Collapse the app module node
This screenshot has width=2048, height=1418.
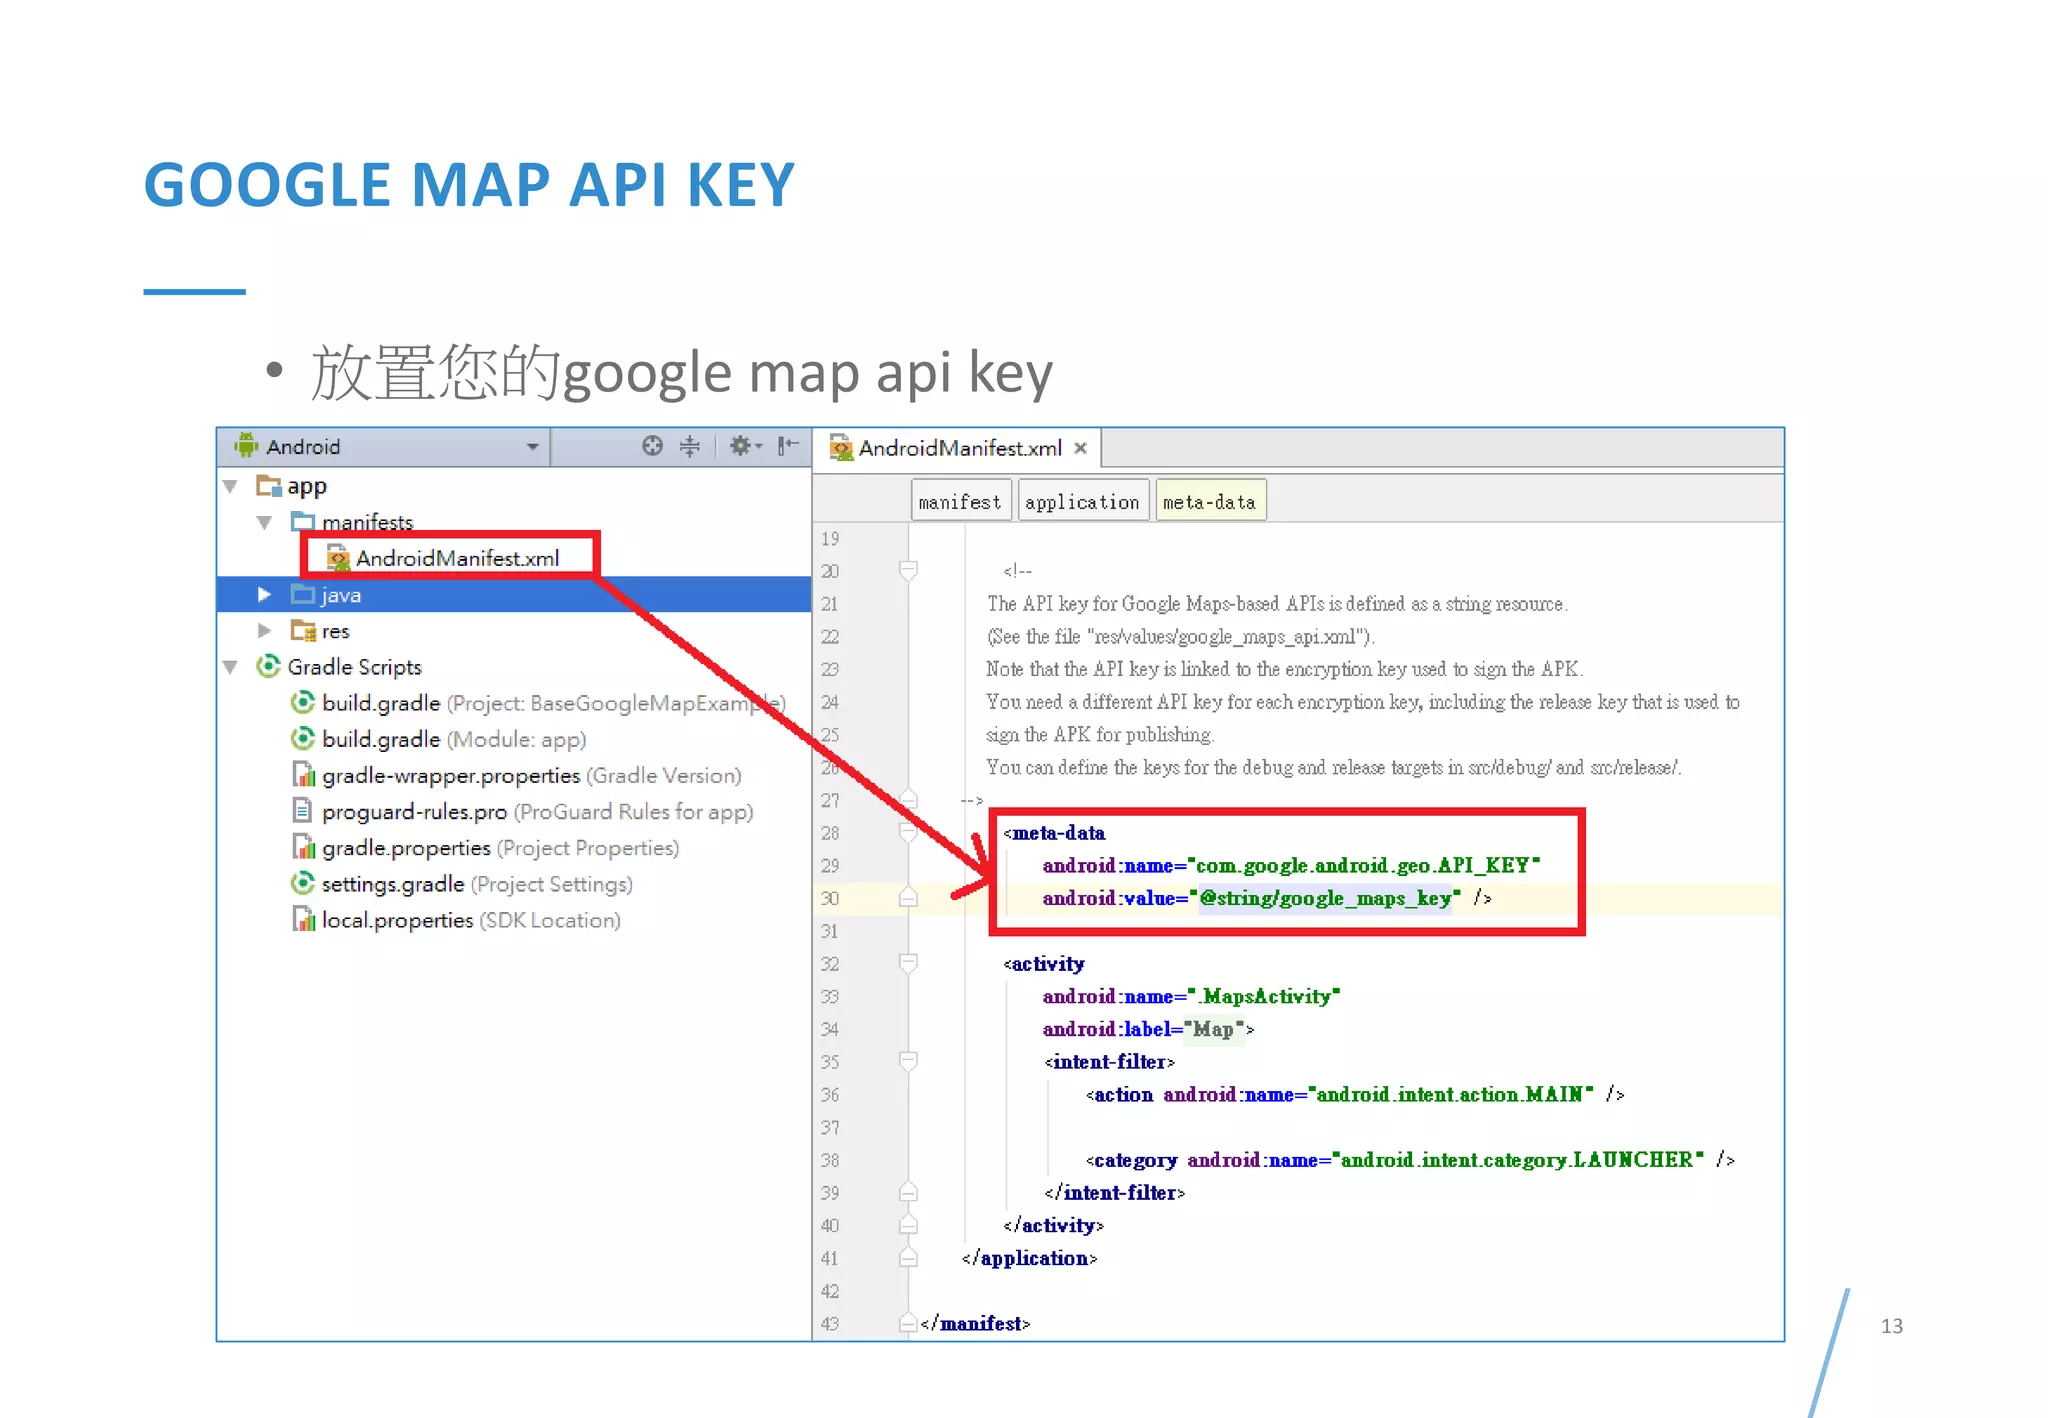tap(231, 486)
